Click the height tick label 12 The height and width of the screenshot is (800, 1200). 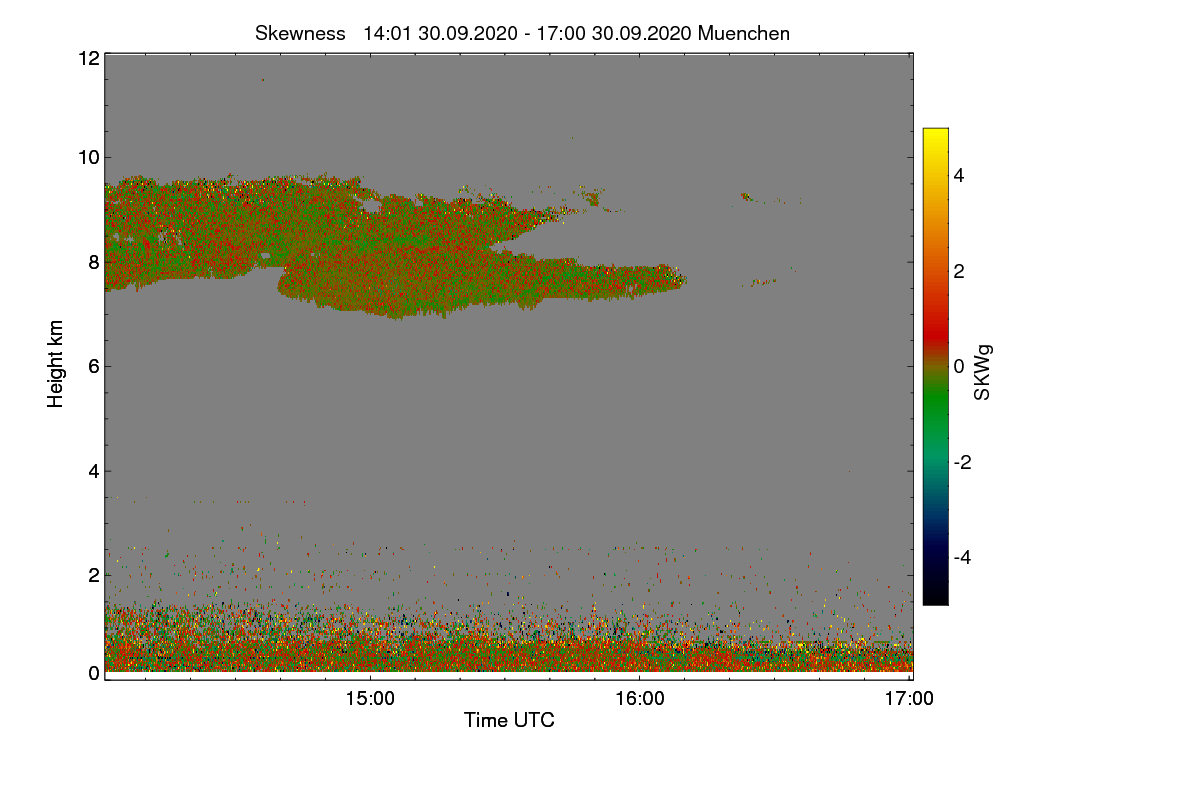pos(88,58)
